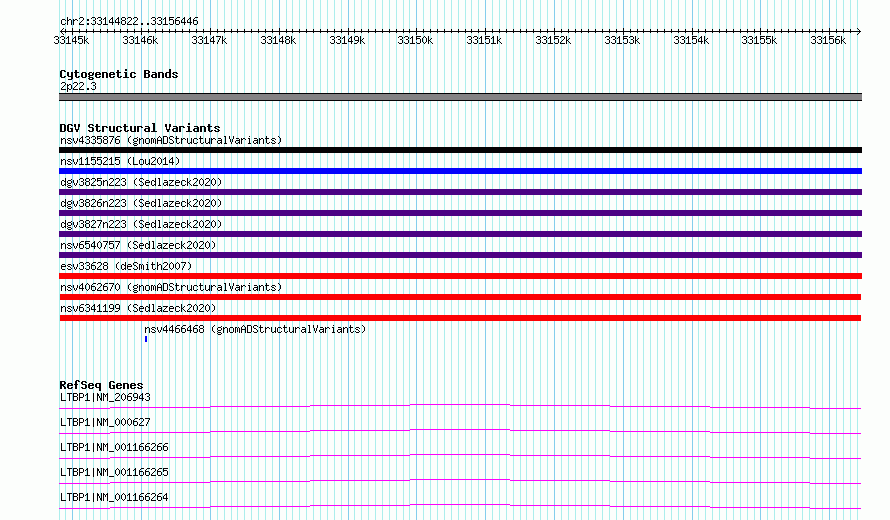Open dgv3827n223 (Sedlazeck2020) label
This screenshot has height=520, width=890.
coord(141,224)
